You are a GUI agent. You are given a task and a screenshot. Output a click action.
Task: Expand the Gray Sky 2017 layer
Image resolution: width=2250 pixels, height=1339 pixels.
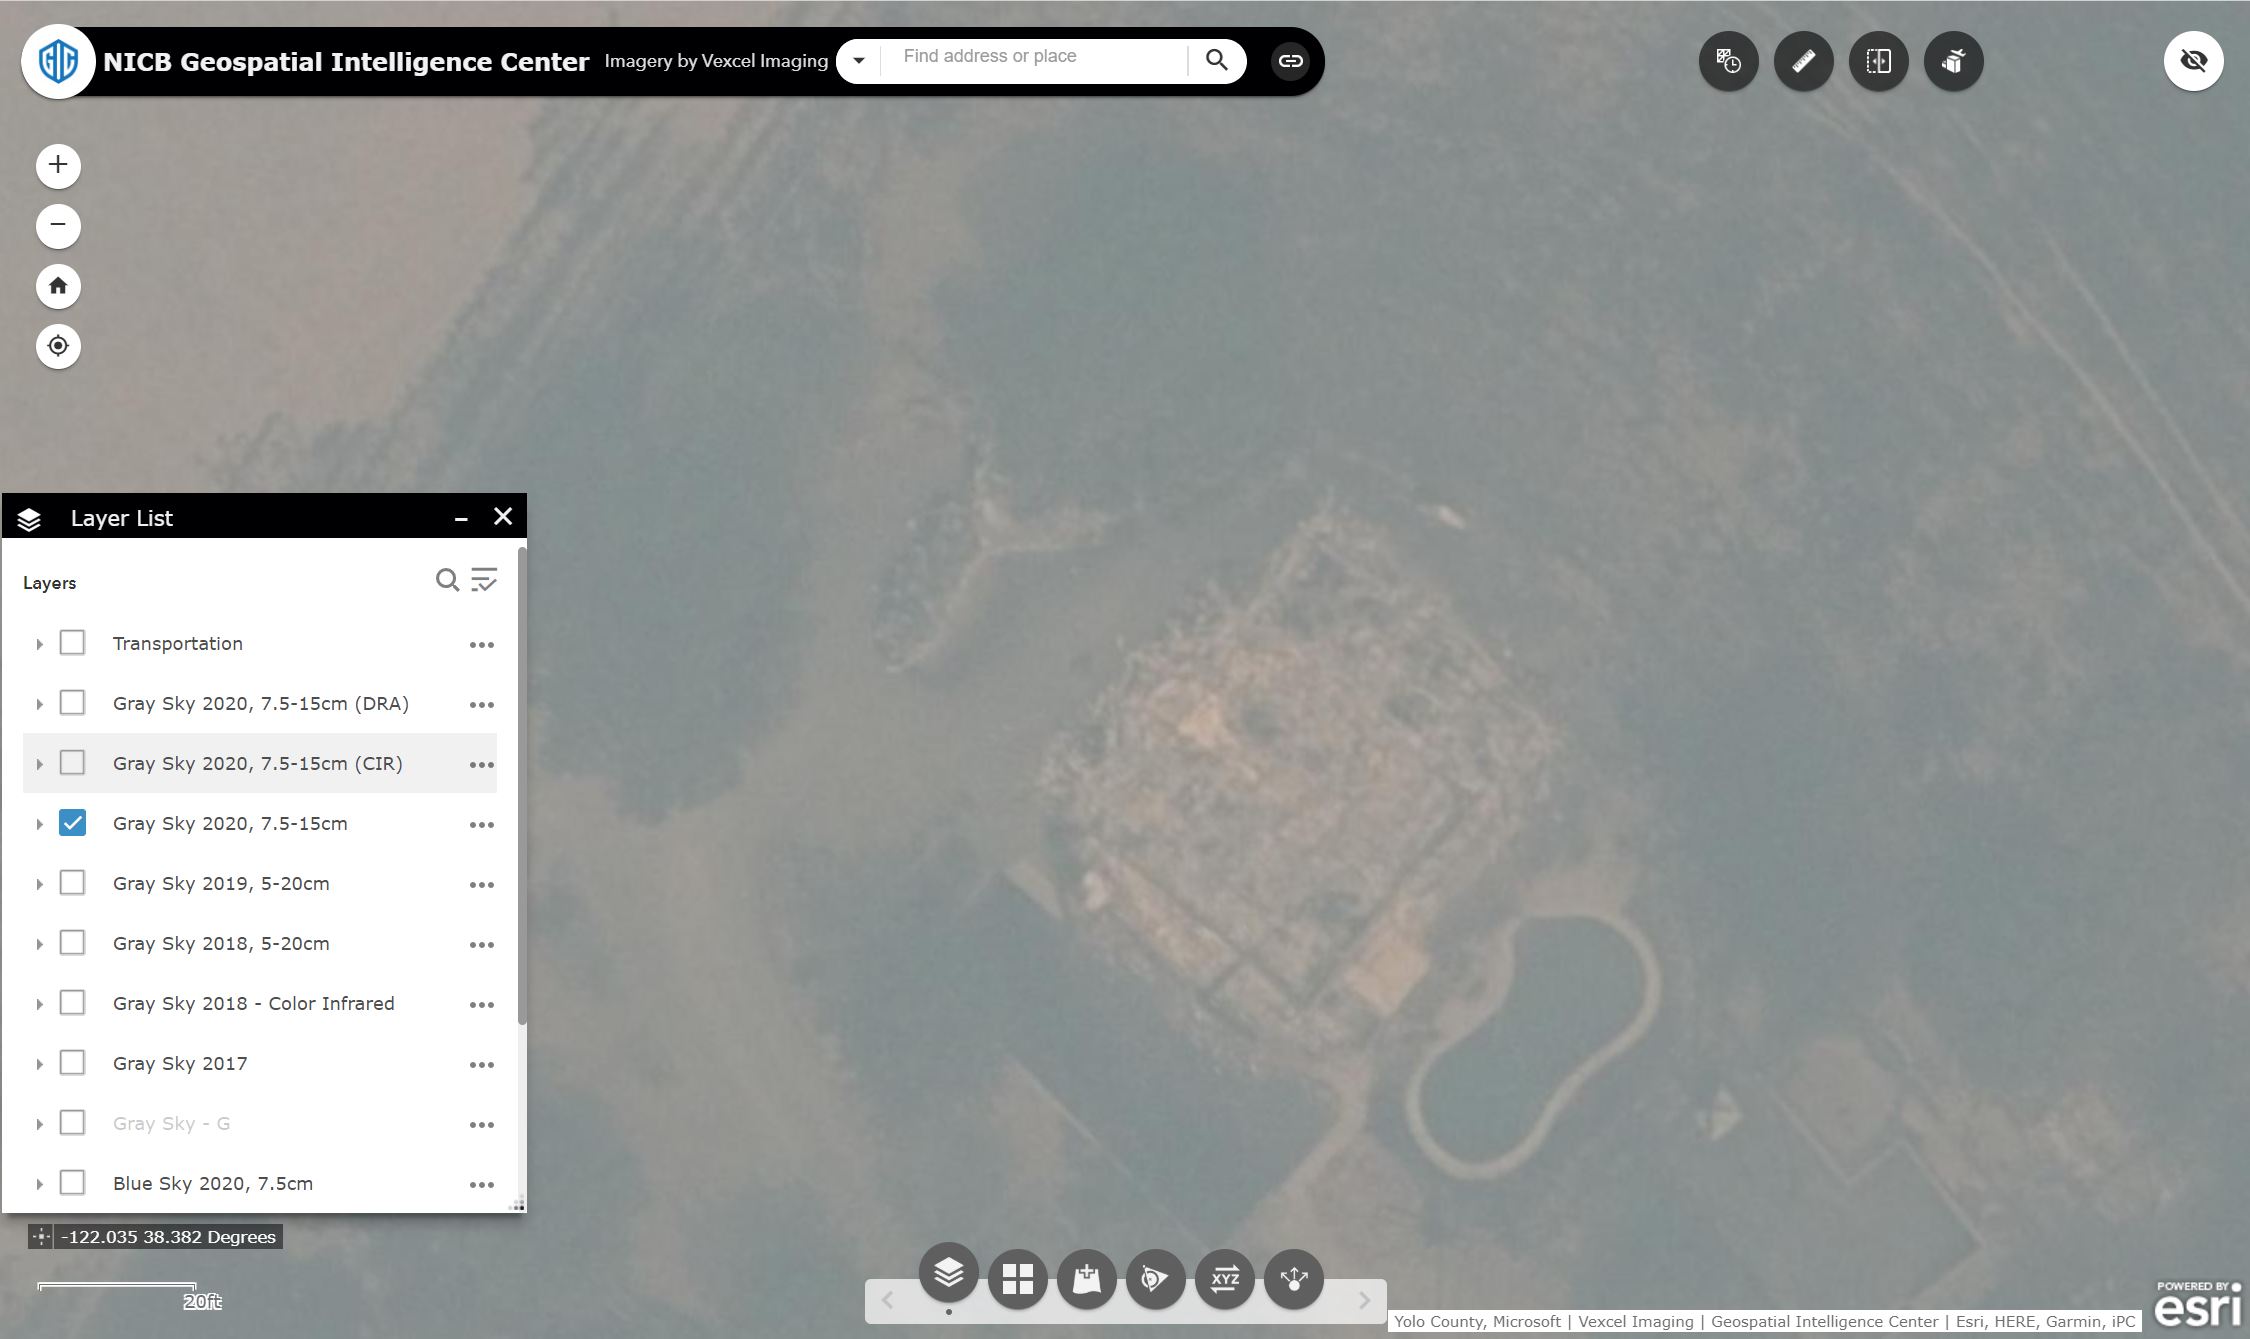[39, 1064]
